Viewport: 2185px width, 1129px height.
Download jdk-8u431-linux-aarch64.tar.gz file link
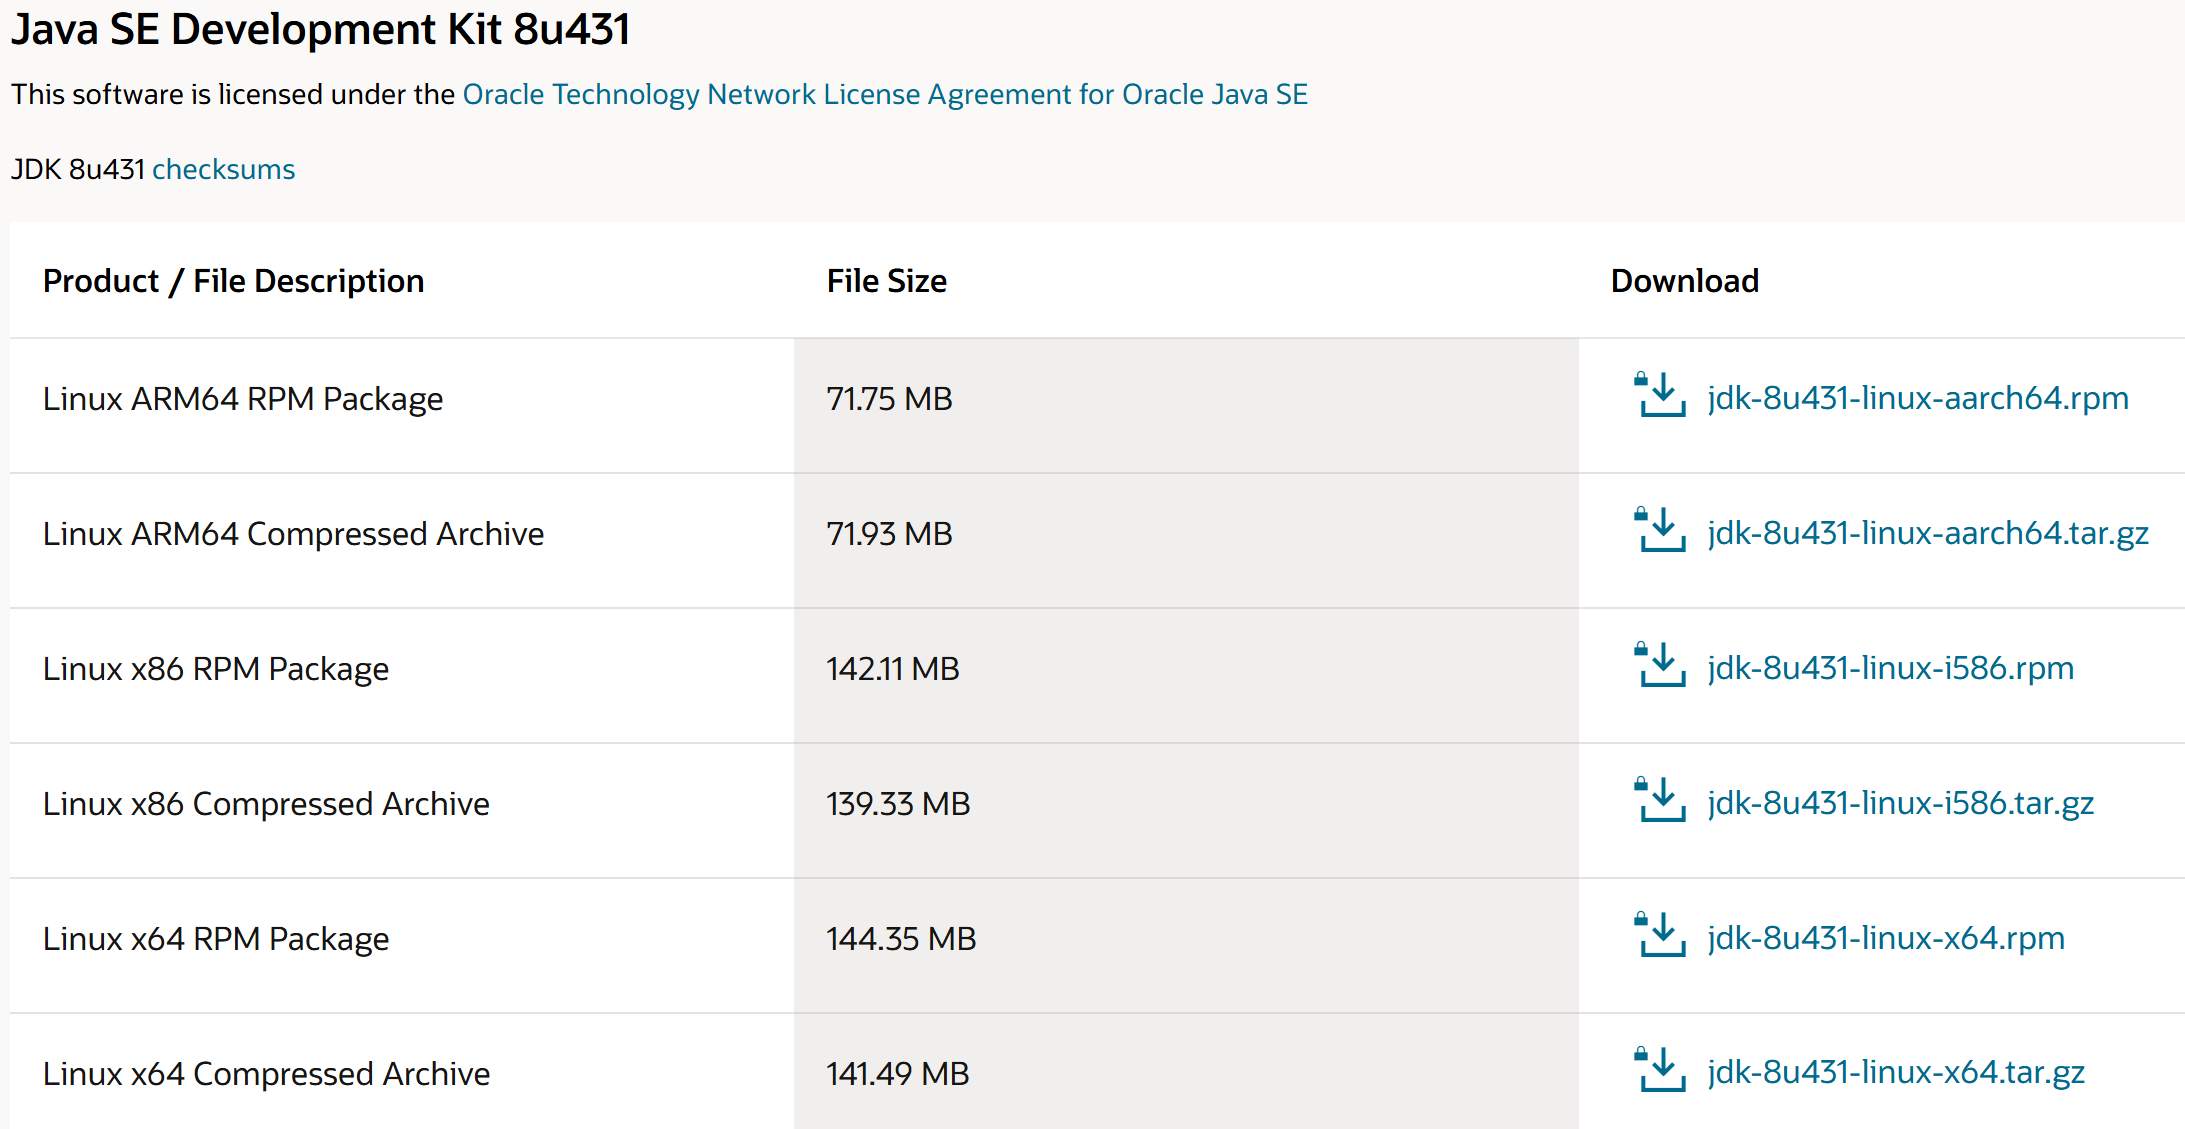[1927, 533]
